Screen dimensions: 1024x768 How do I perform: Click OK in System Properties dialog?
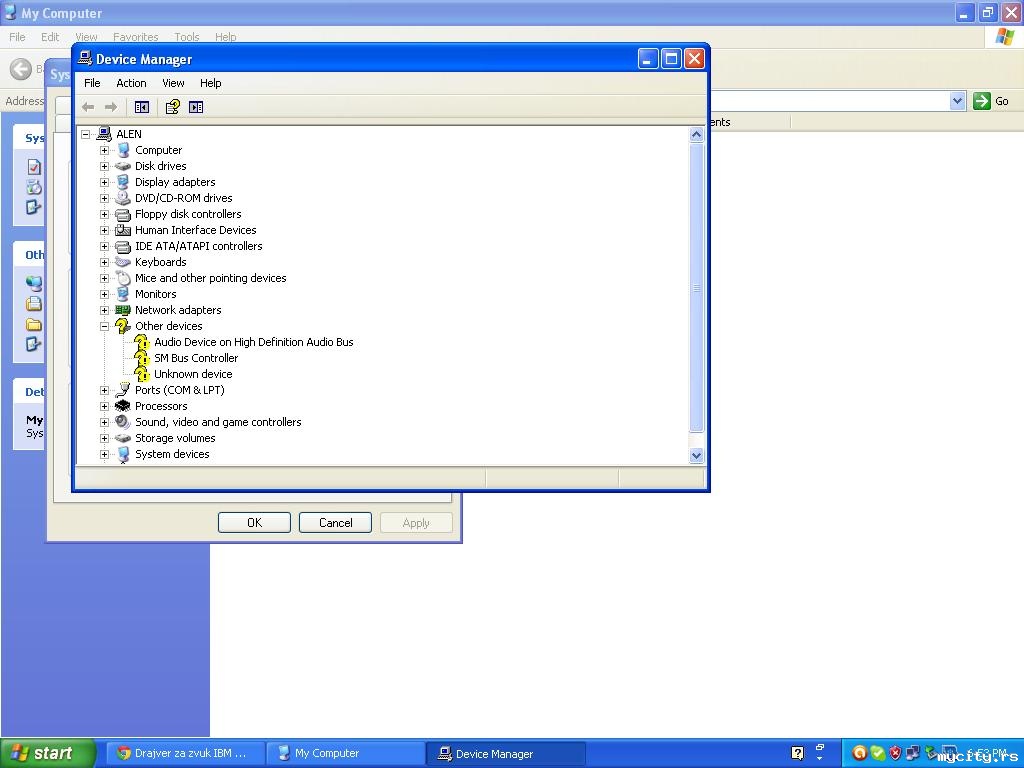point(254,522)
